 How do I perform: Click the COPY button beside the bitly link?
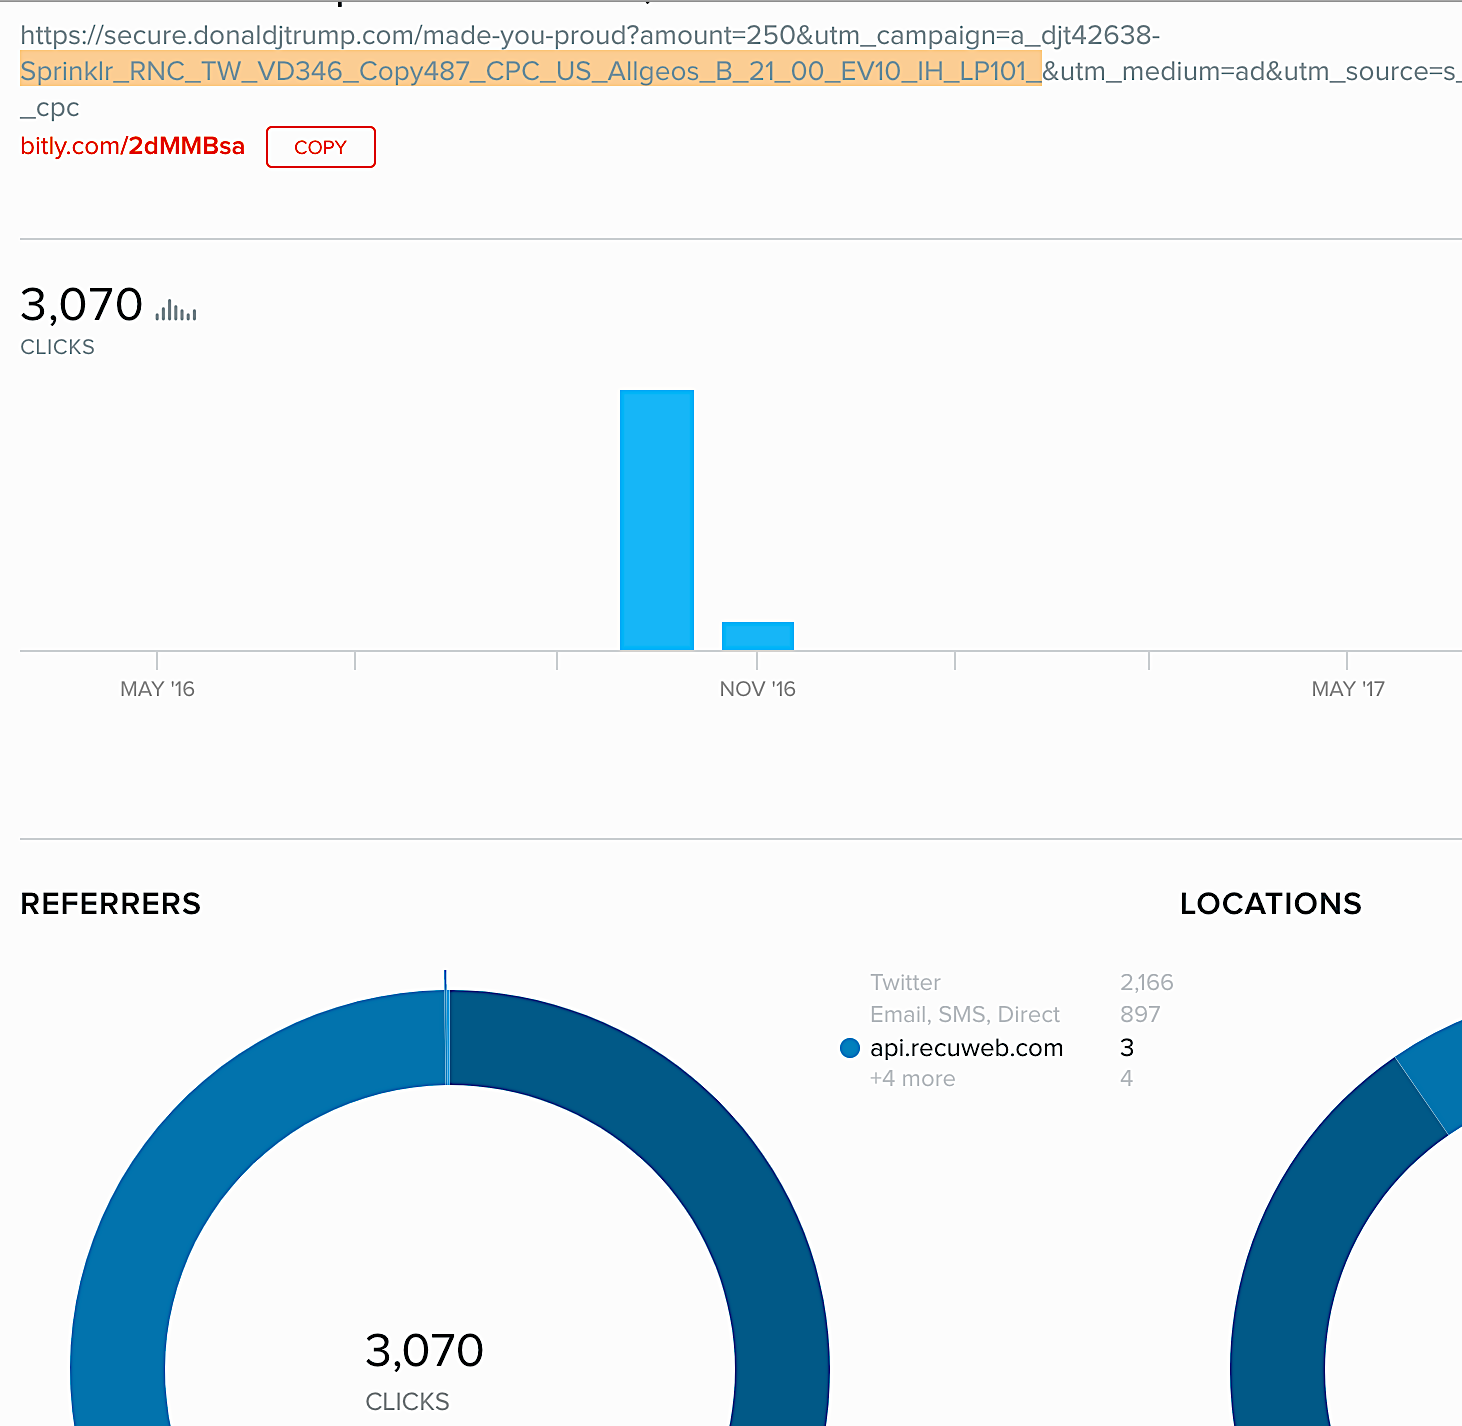pos(320,147)
